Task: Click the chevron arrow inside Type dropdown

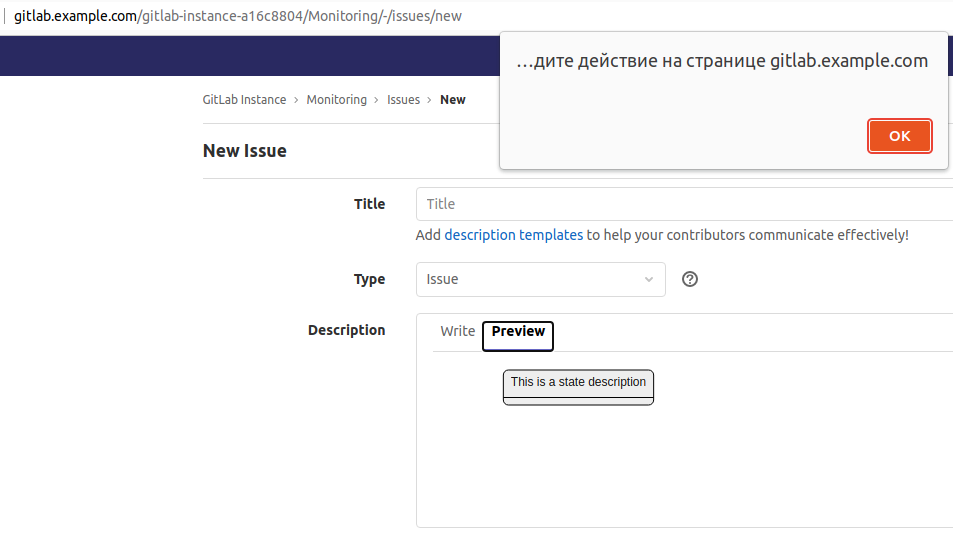Action: [x=648, y=280]
